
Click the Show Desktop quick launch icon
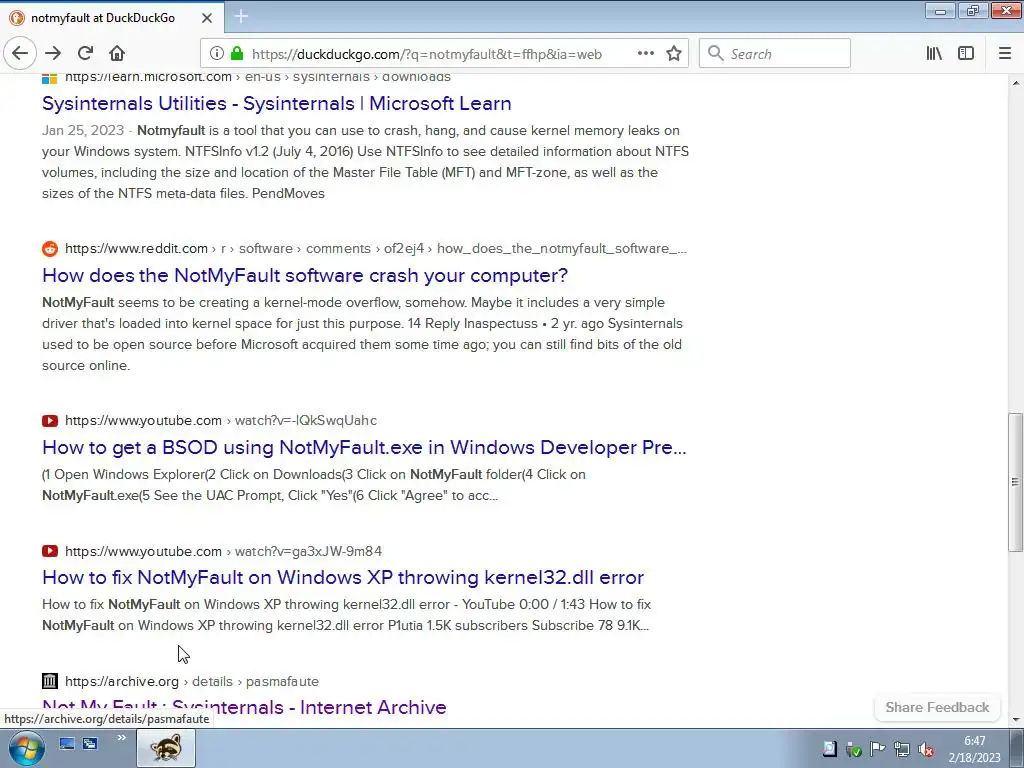click(67, 743)
